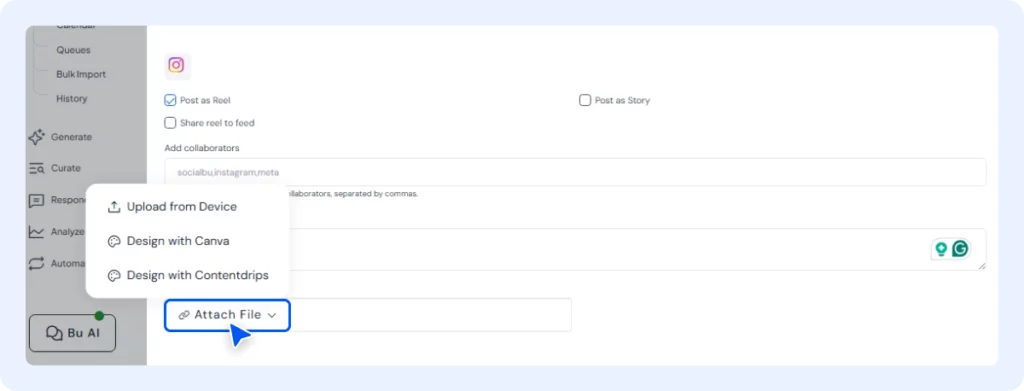Go to Queues in the sidebar
1024x391 pixels.
(x=73, y=50)
